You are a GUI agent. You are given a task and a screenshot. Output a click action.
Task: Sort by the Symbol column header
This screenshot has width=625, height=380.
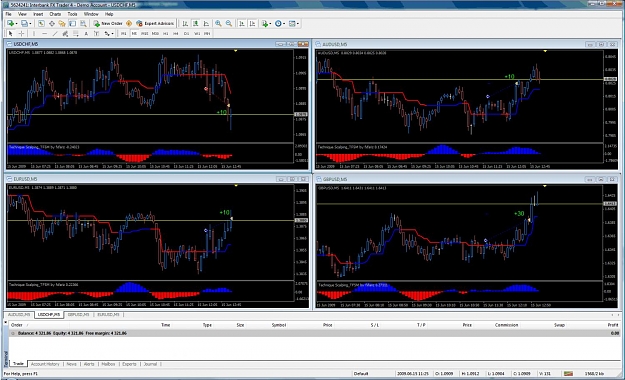(279, 325)
